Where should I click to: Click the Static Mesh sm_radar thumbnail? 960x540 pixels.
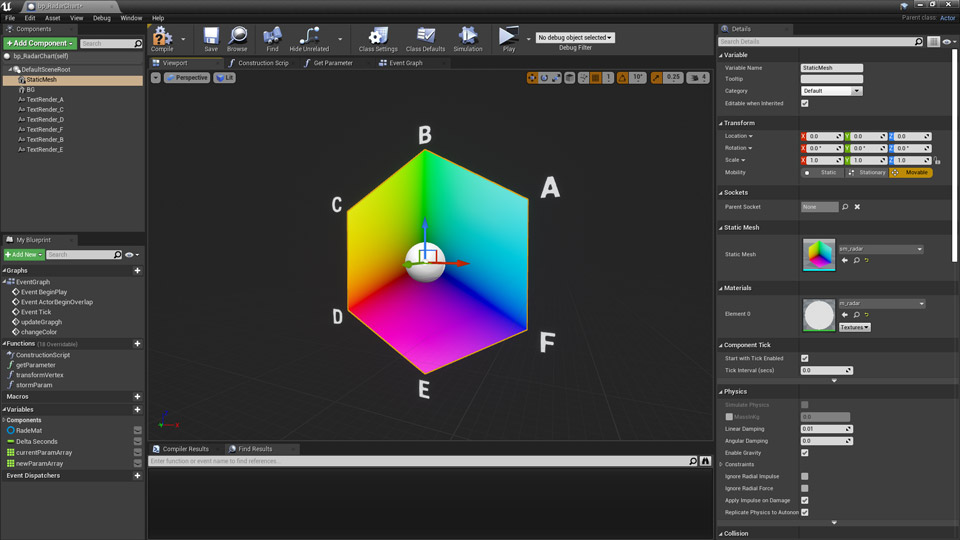pos(819,254)
